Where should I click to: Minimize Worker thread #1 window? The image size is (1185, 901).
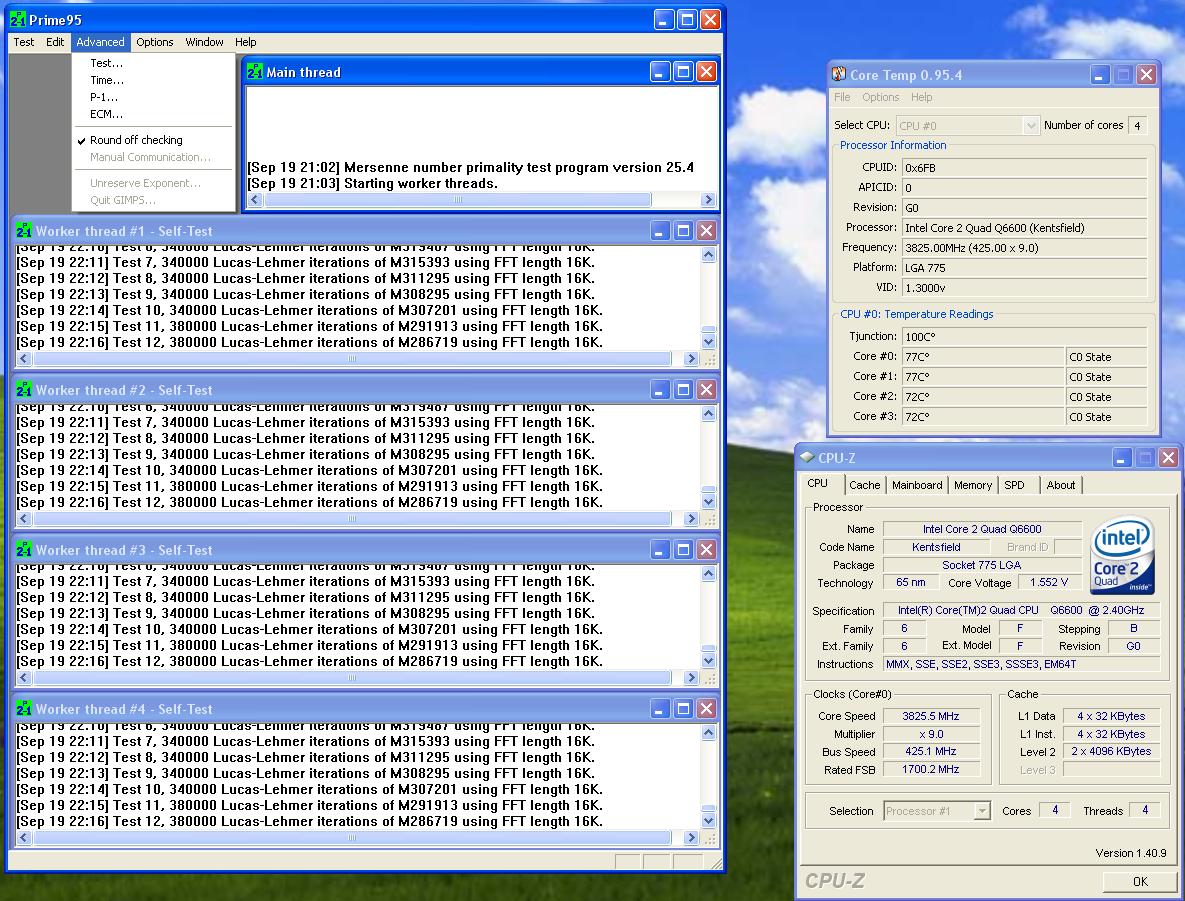pyautogui.click(x=660, y=231)
